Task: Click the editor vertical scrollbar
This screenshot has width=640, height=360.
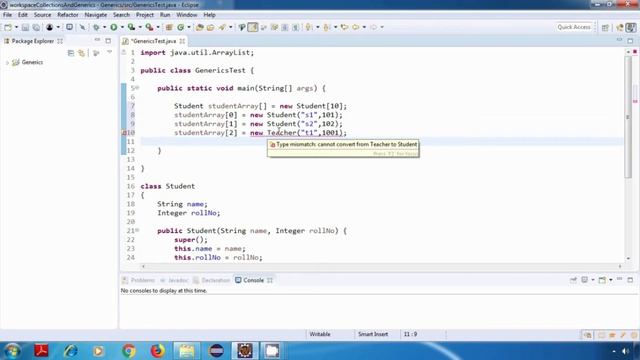Action: (x=628, y=116)
